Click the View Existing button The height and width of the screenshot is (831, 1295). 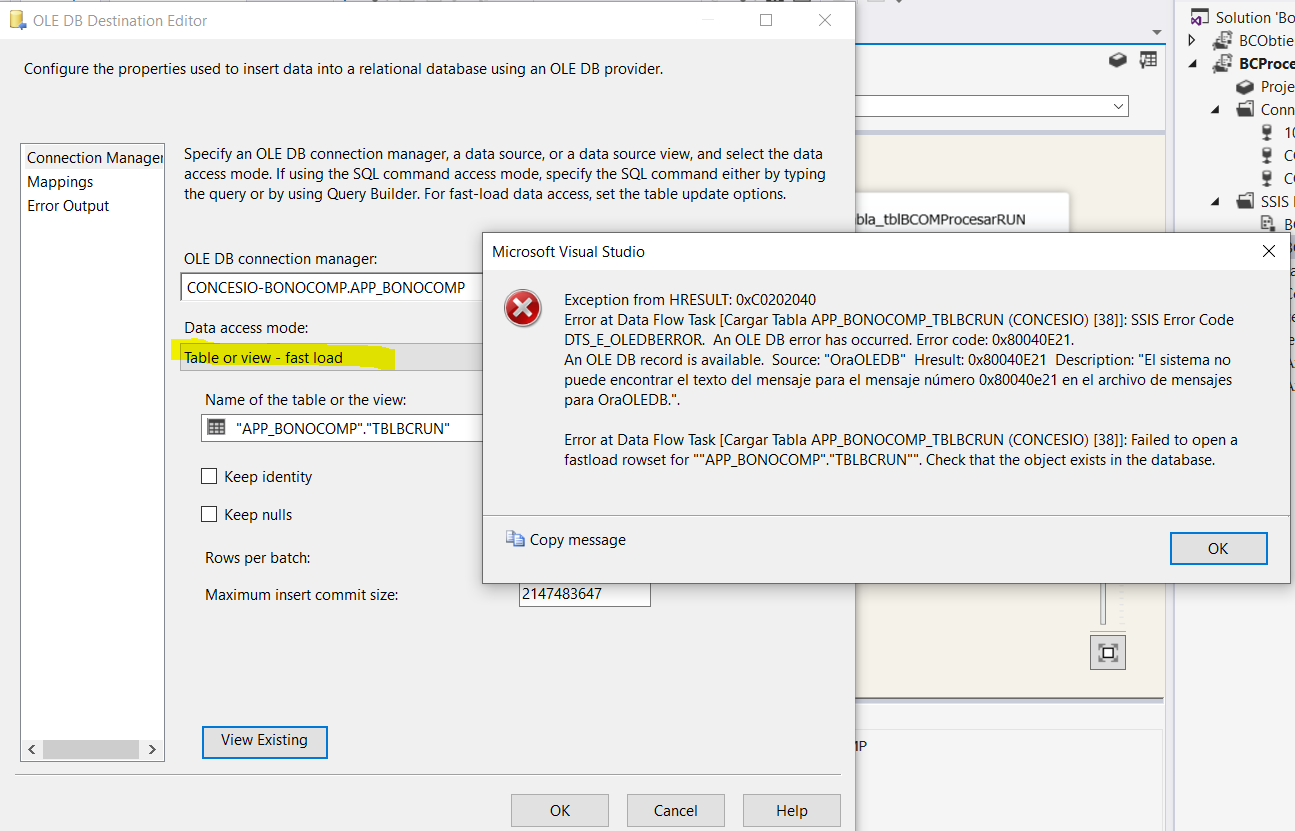point(264,741)
